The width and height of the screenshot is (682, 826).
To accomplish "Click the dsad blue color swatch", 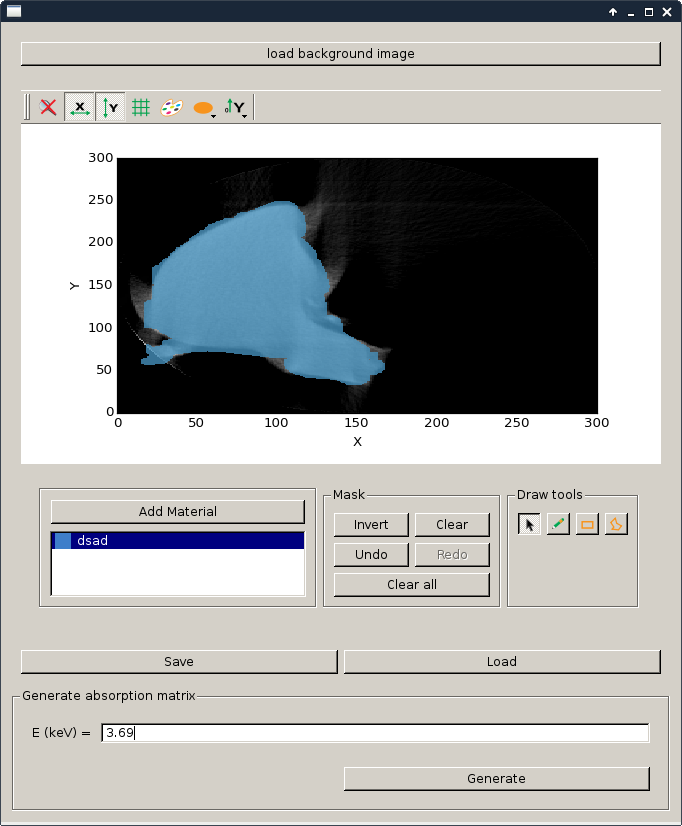I will point(63,540).
